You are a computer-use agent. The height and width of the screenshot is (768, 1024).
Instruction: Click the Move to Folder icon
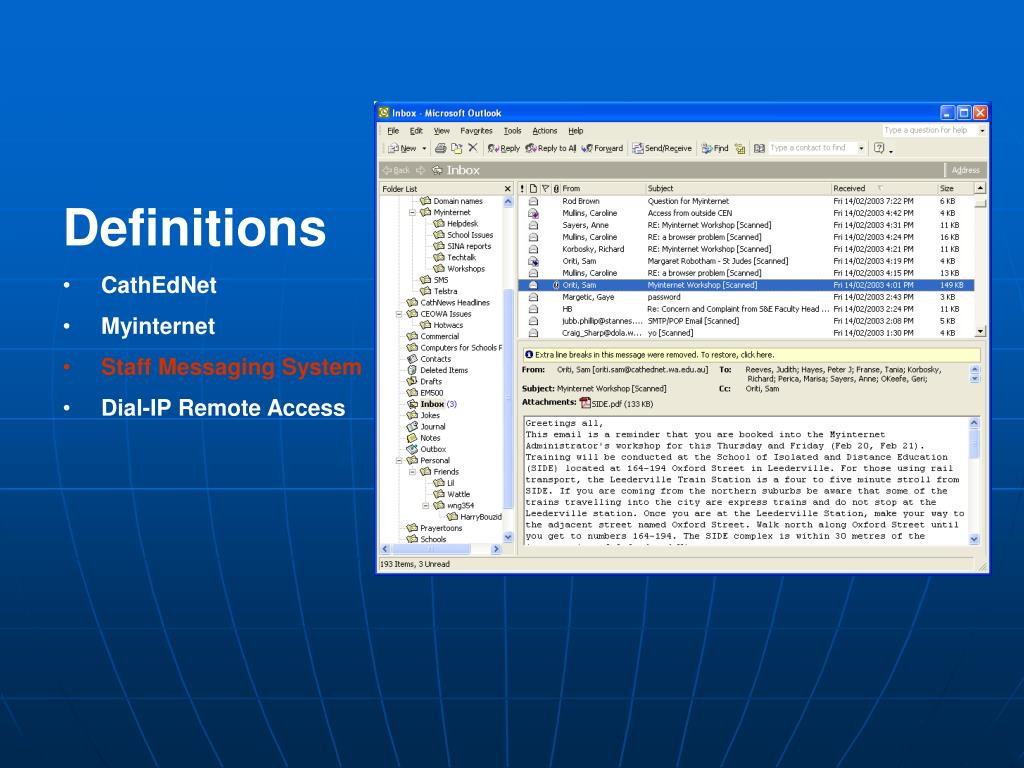(x=456, y=148)
